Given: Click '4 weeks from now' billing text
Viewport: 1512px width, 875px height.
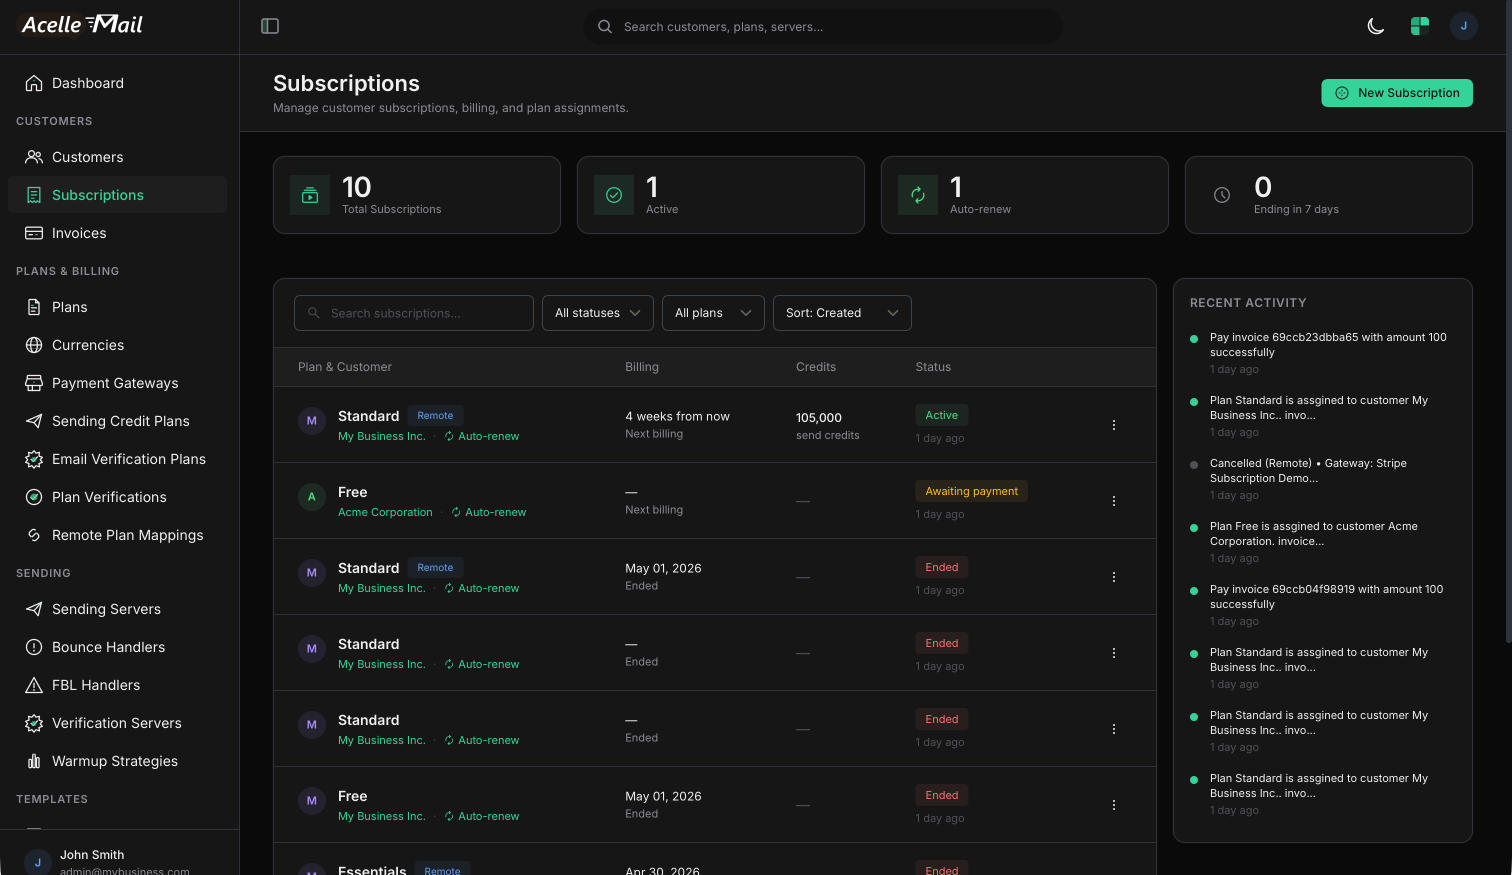Looking at the screenshot, I should tap(677, 416).
